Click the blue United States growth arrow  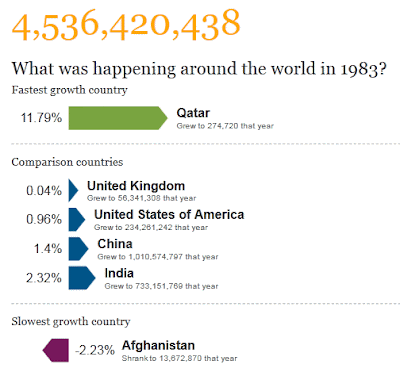coord(77,220)
